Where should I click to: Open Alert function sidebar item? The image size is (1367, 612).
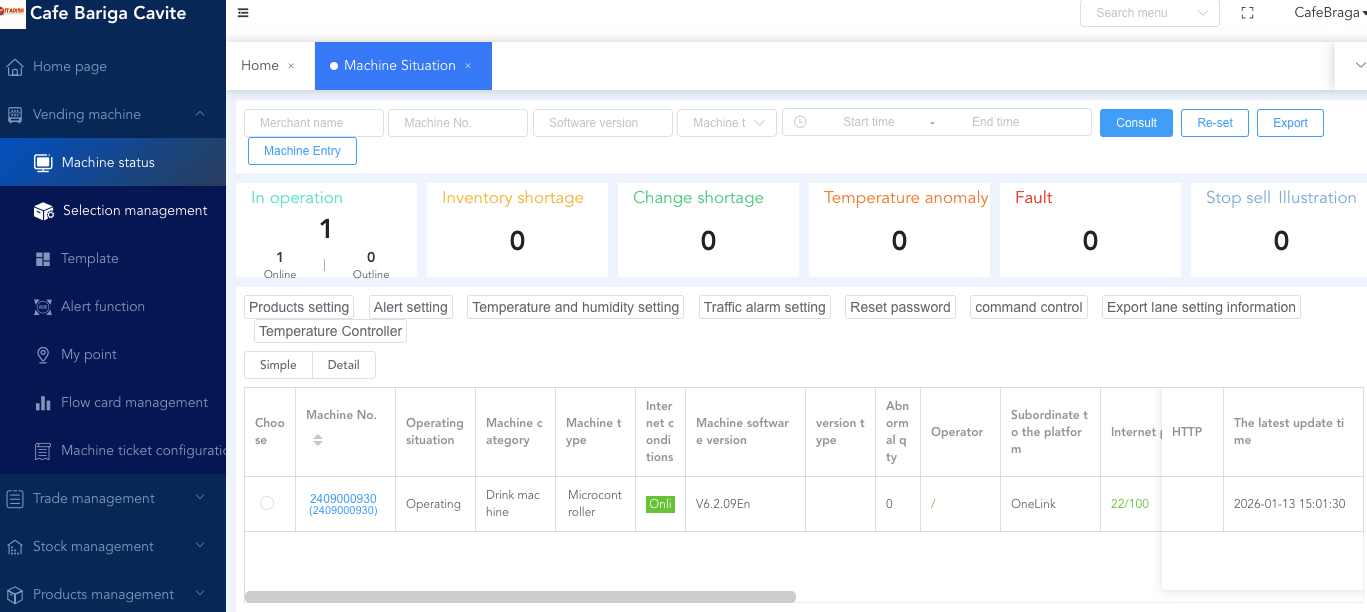[102, 307]
